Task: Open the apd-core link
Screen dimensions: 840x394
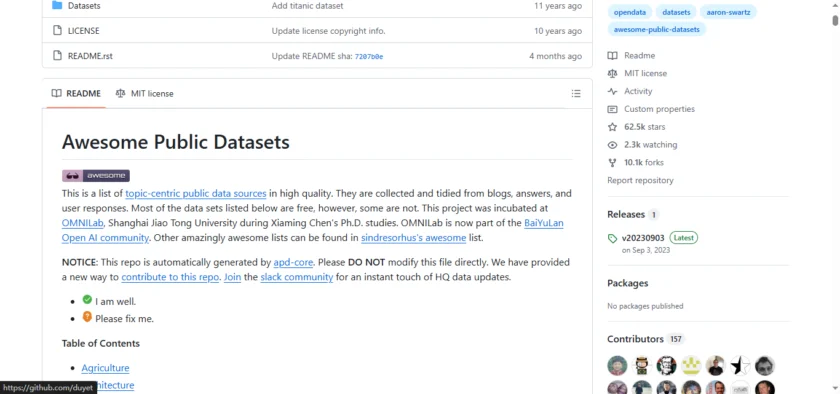Action: pos(293,262)
